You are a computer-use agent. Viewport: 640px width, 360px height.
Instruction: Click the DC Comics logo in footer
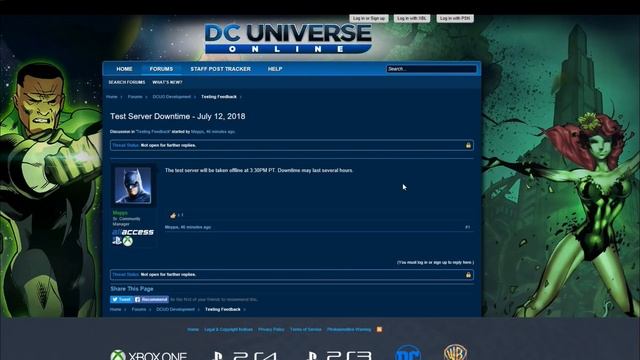coord(408,353)
